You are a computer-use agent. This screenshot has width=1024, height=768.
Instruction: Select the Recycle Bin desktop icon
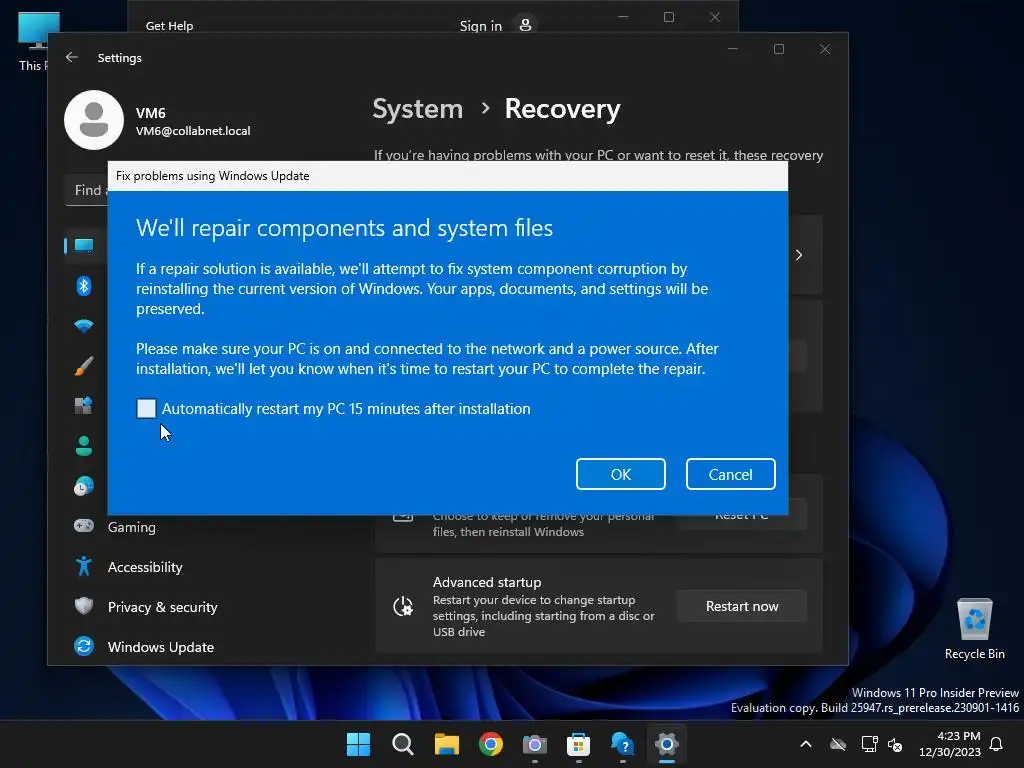[974, 630]
